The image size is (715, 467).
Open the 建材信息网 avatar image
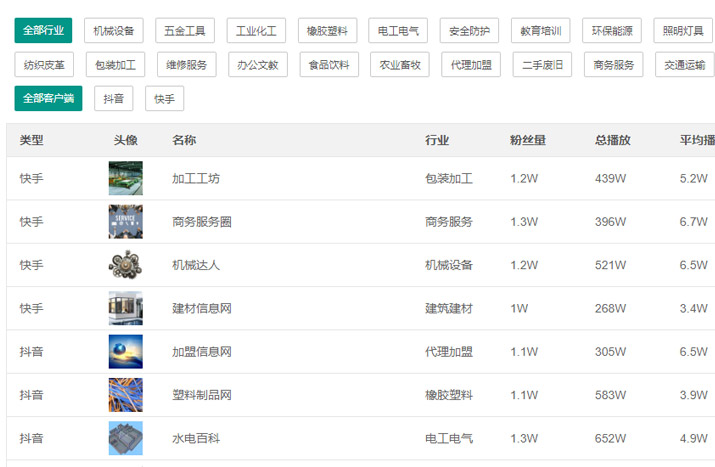[125, 308]
